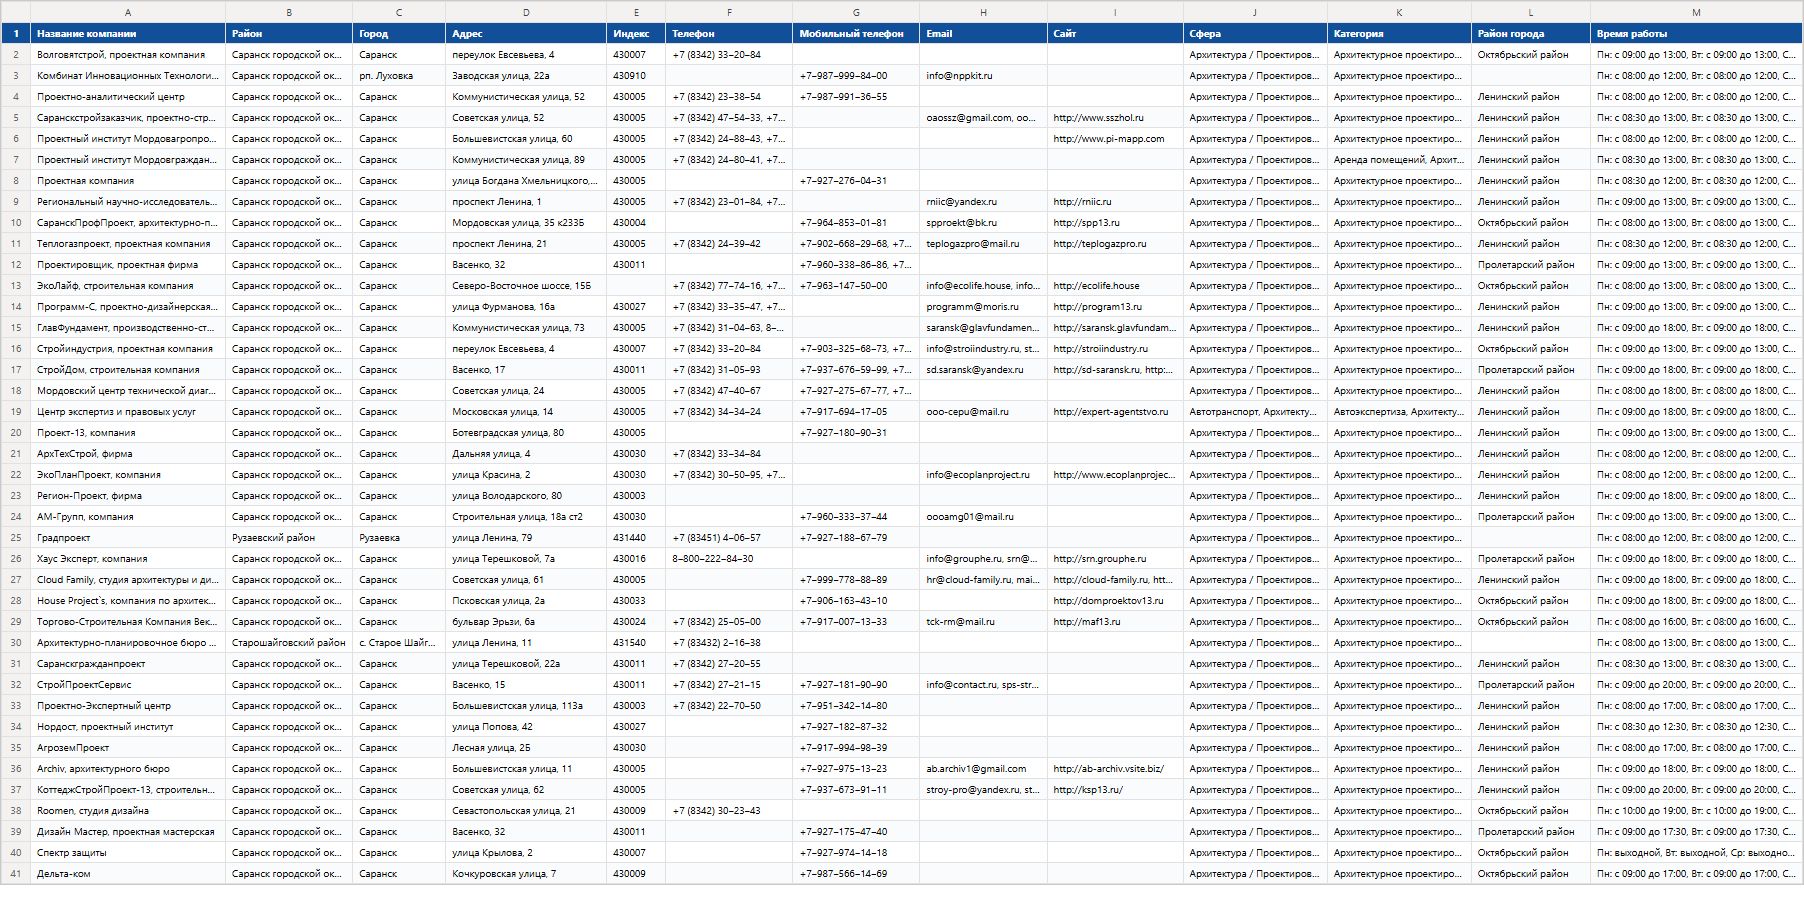
Task: Click phone cell 8-800-222-84-30
Action: click(729, 559)
